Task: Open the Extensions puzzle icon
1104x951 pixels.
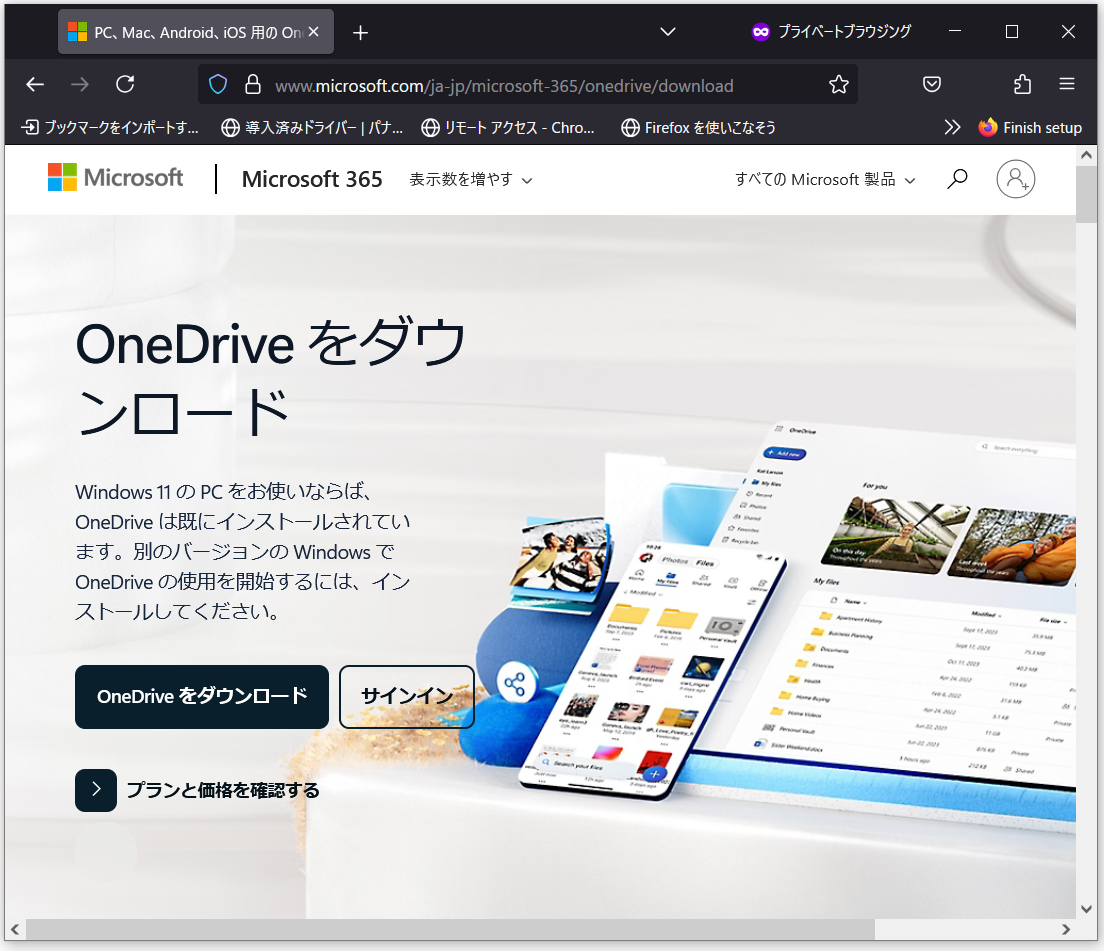Action: (x=1022, y=85)
